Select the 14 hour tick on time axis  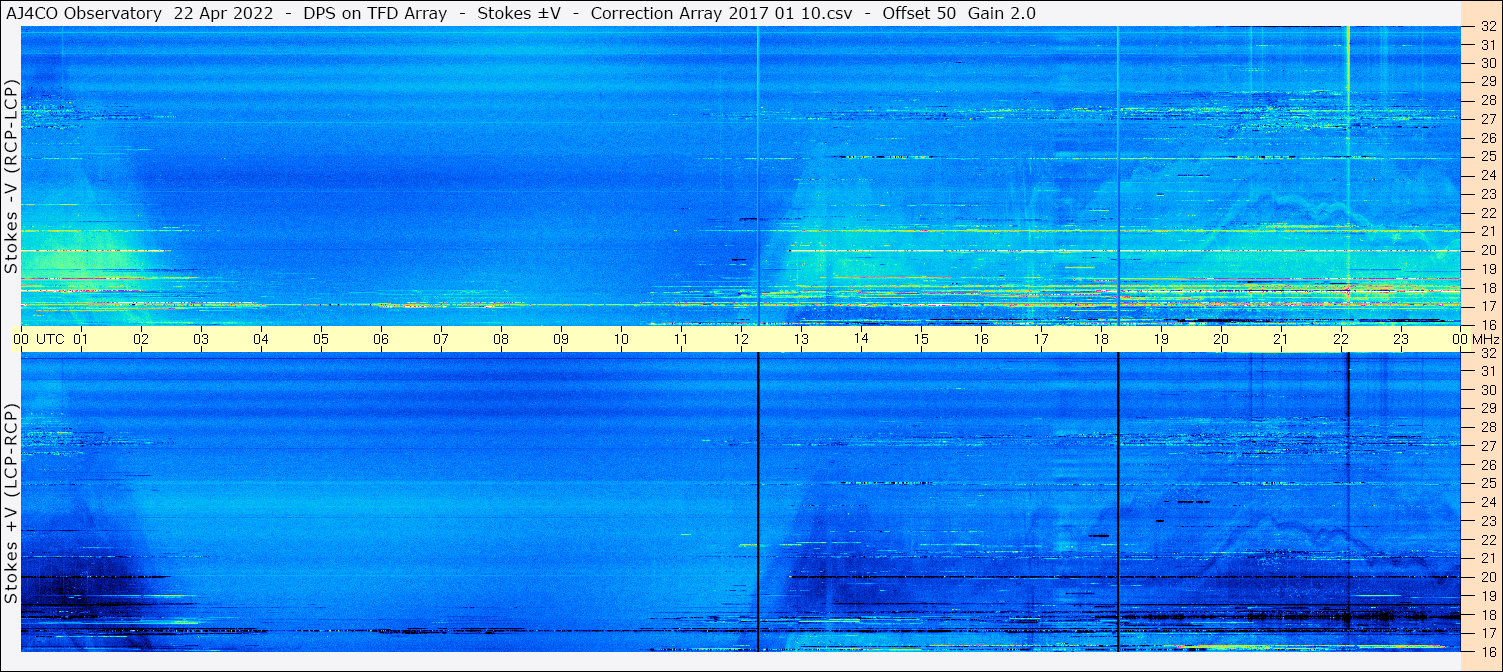[861, 339]
